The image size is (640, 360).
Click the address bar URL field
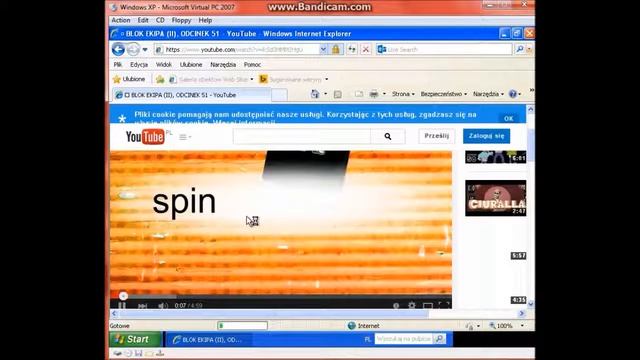[x=236, y=49]
